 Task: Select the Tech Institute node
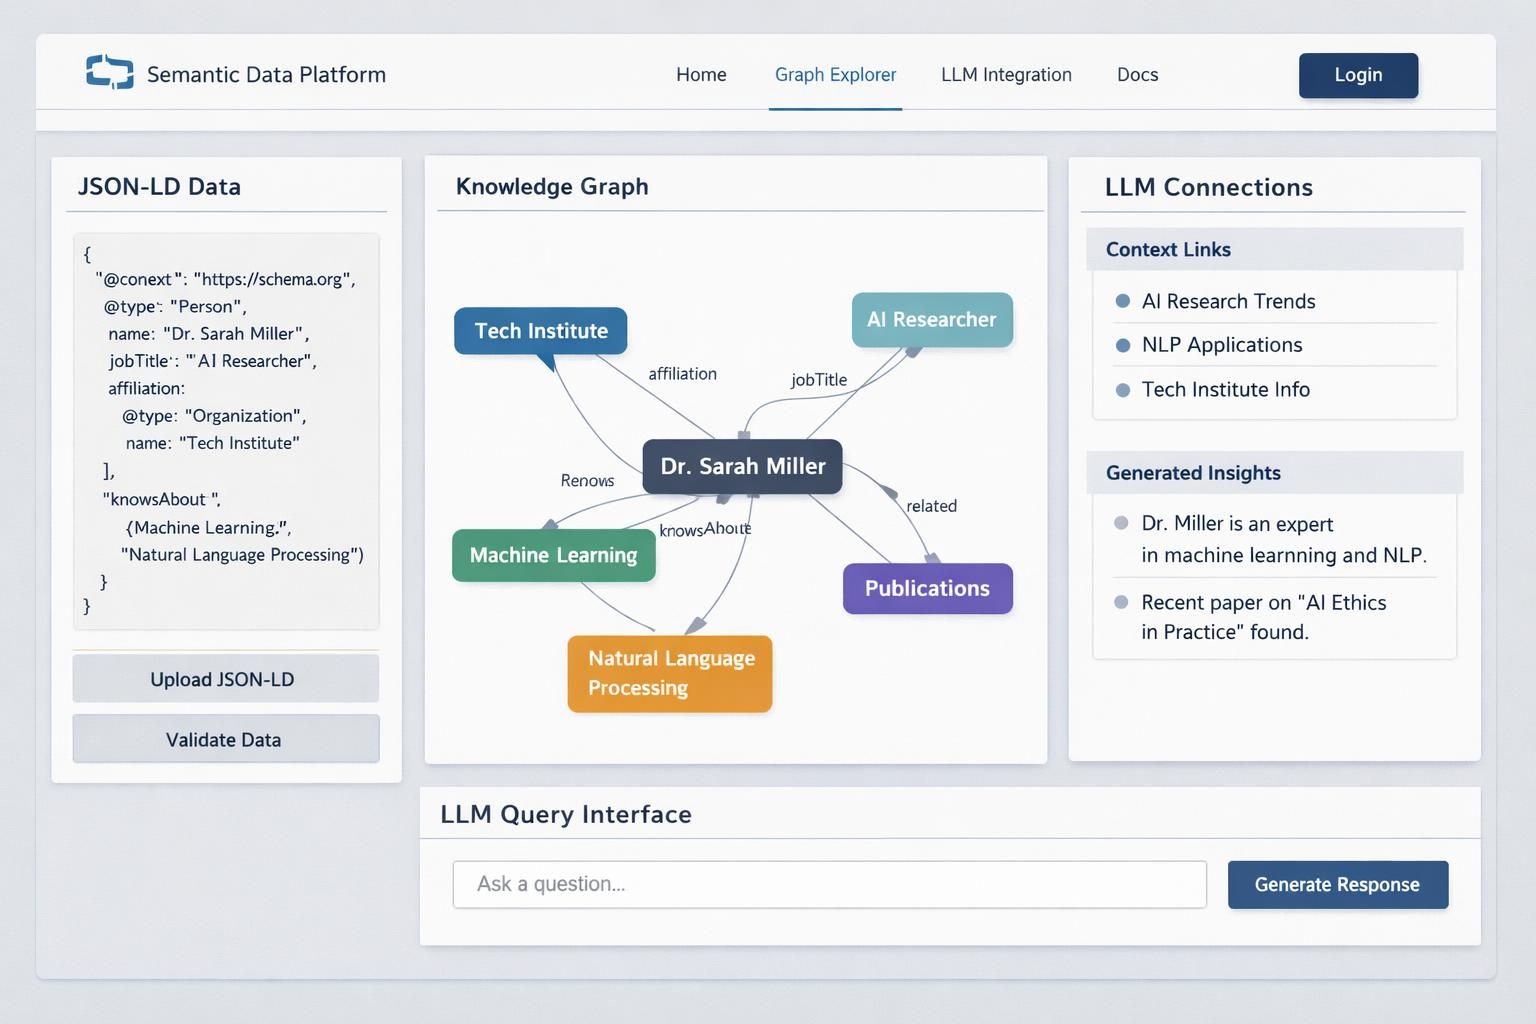coord(540,331)
